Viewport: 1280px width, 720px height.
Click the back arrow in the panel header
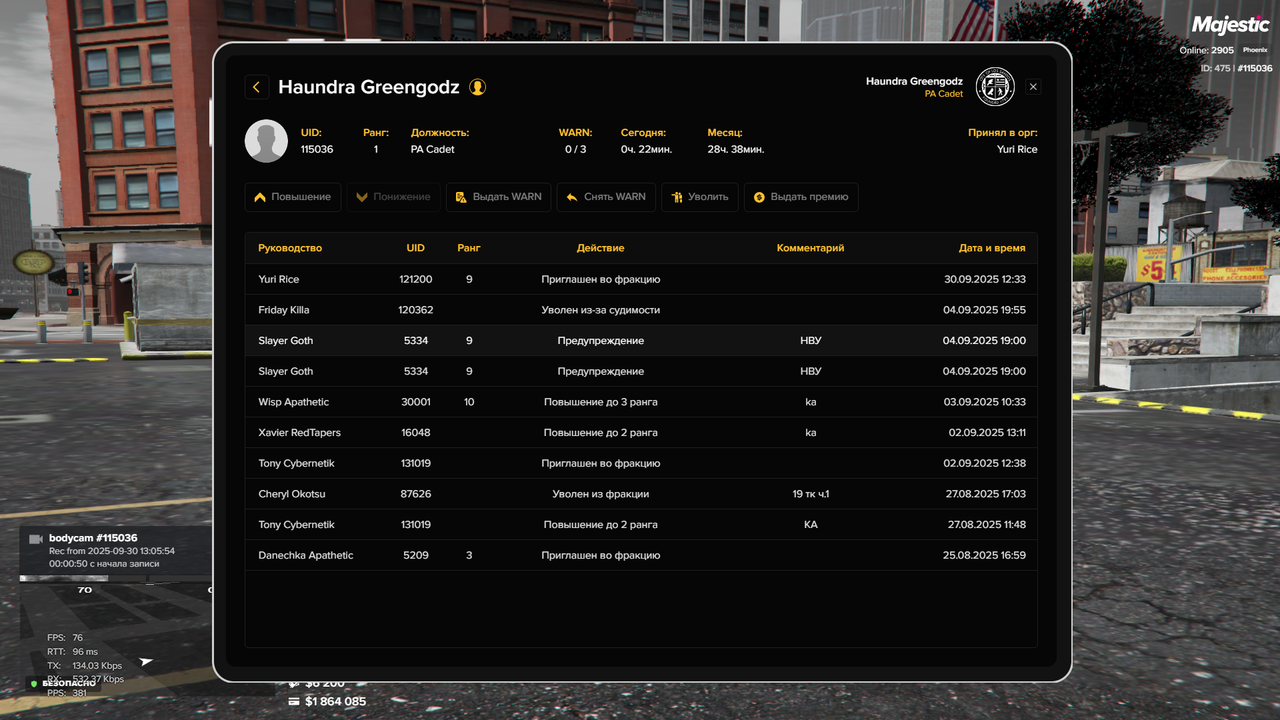point(257,87)
